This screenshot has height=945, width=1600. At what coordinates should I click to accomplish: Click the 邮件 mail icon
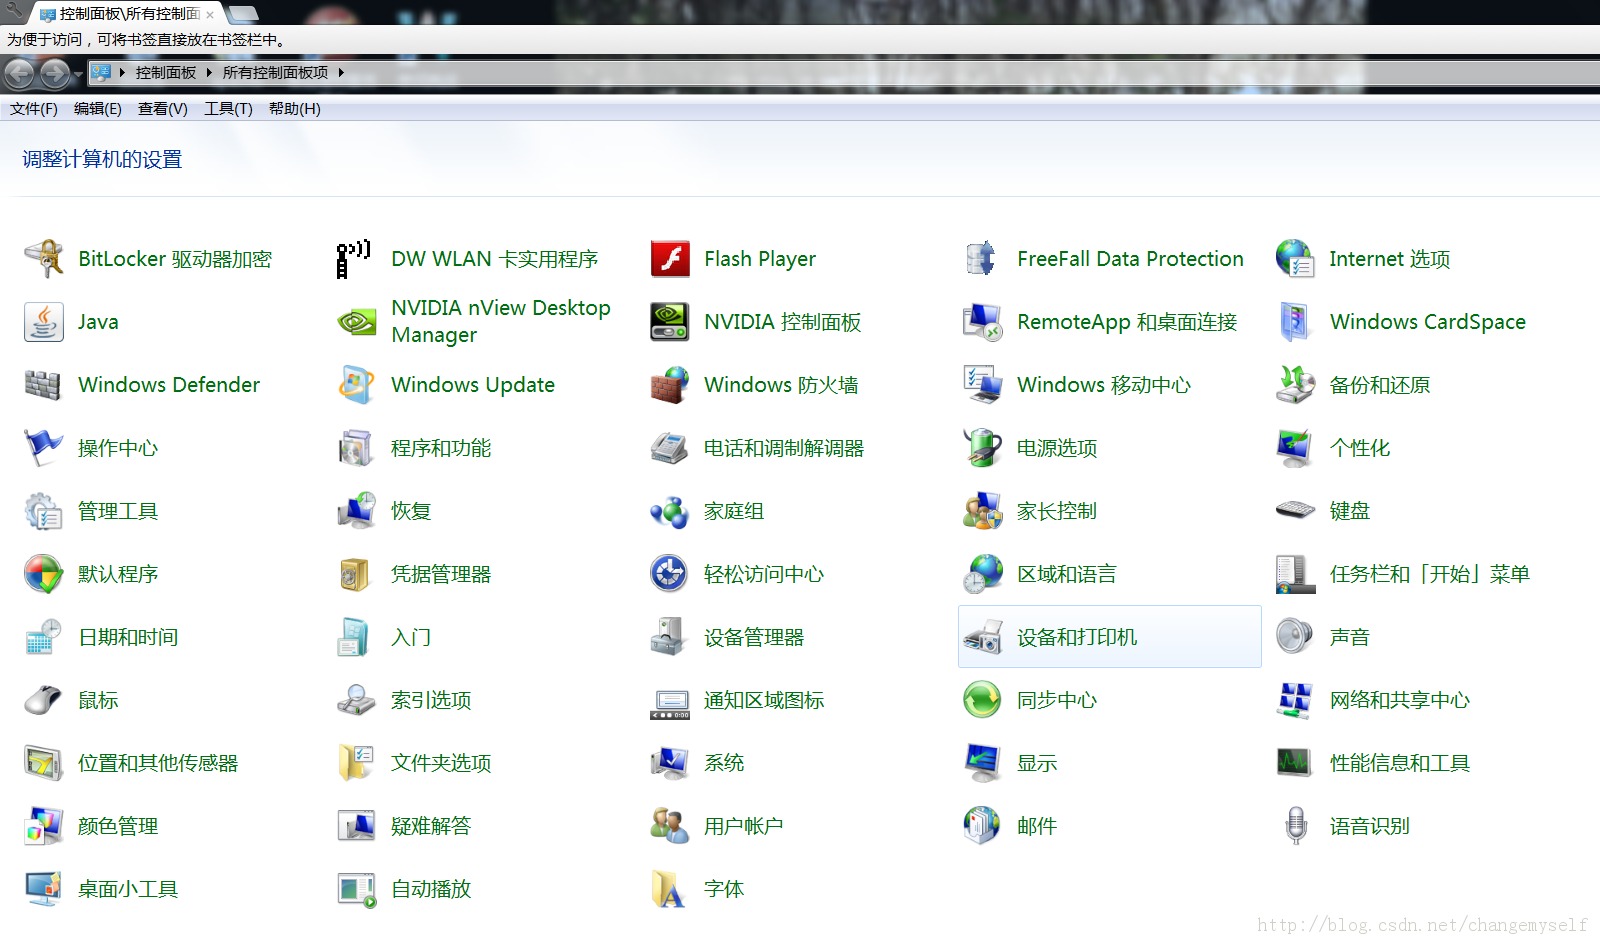point(982,826)
